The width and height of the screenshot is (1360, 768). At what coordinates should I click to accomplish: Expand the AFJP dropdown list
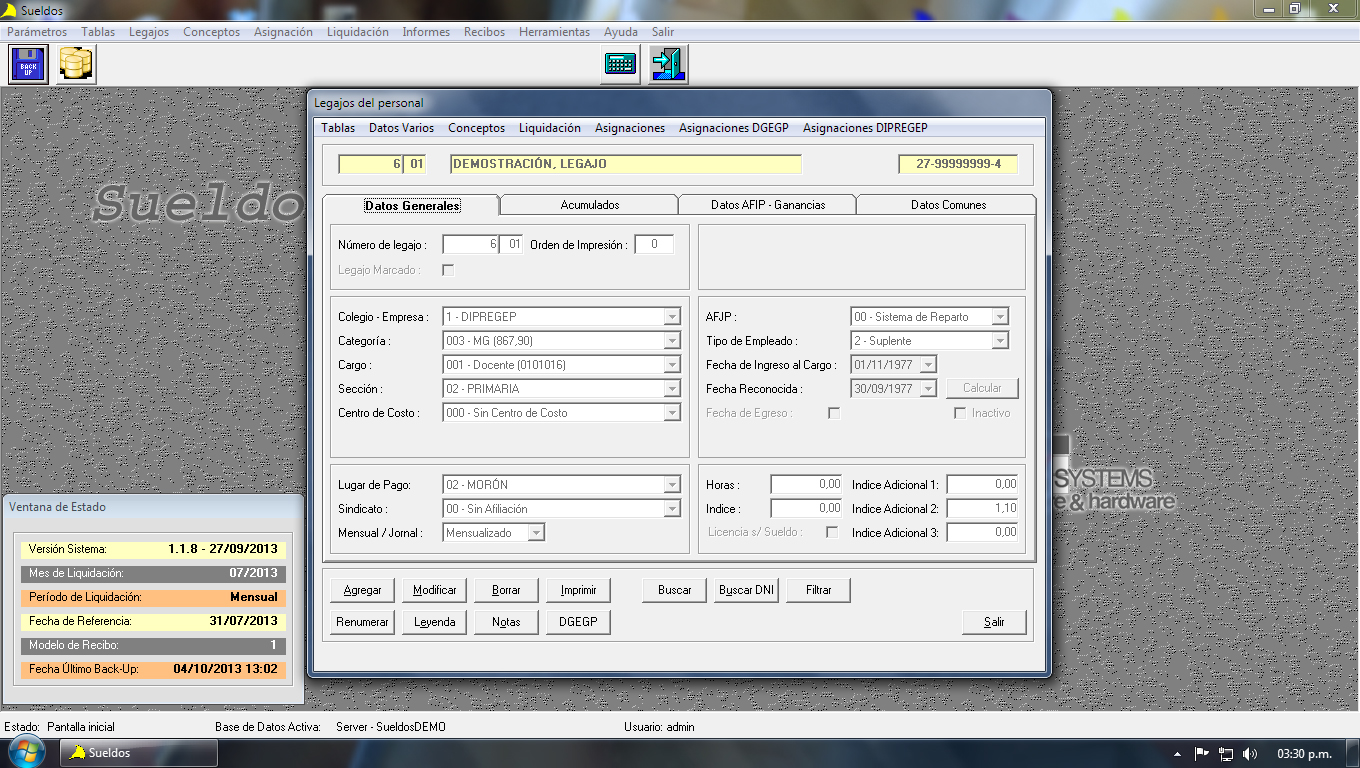coord(999,317)
